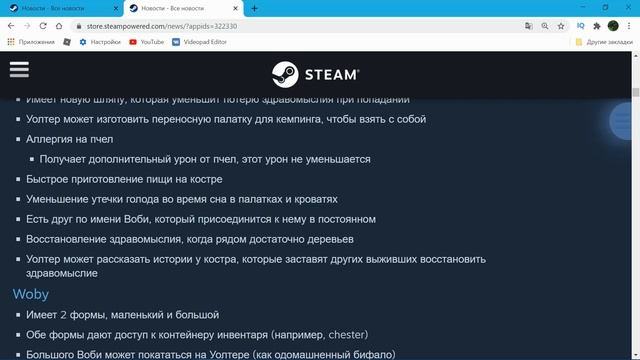
Task: Open a new browser tab
Action: click(254, 8)
